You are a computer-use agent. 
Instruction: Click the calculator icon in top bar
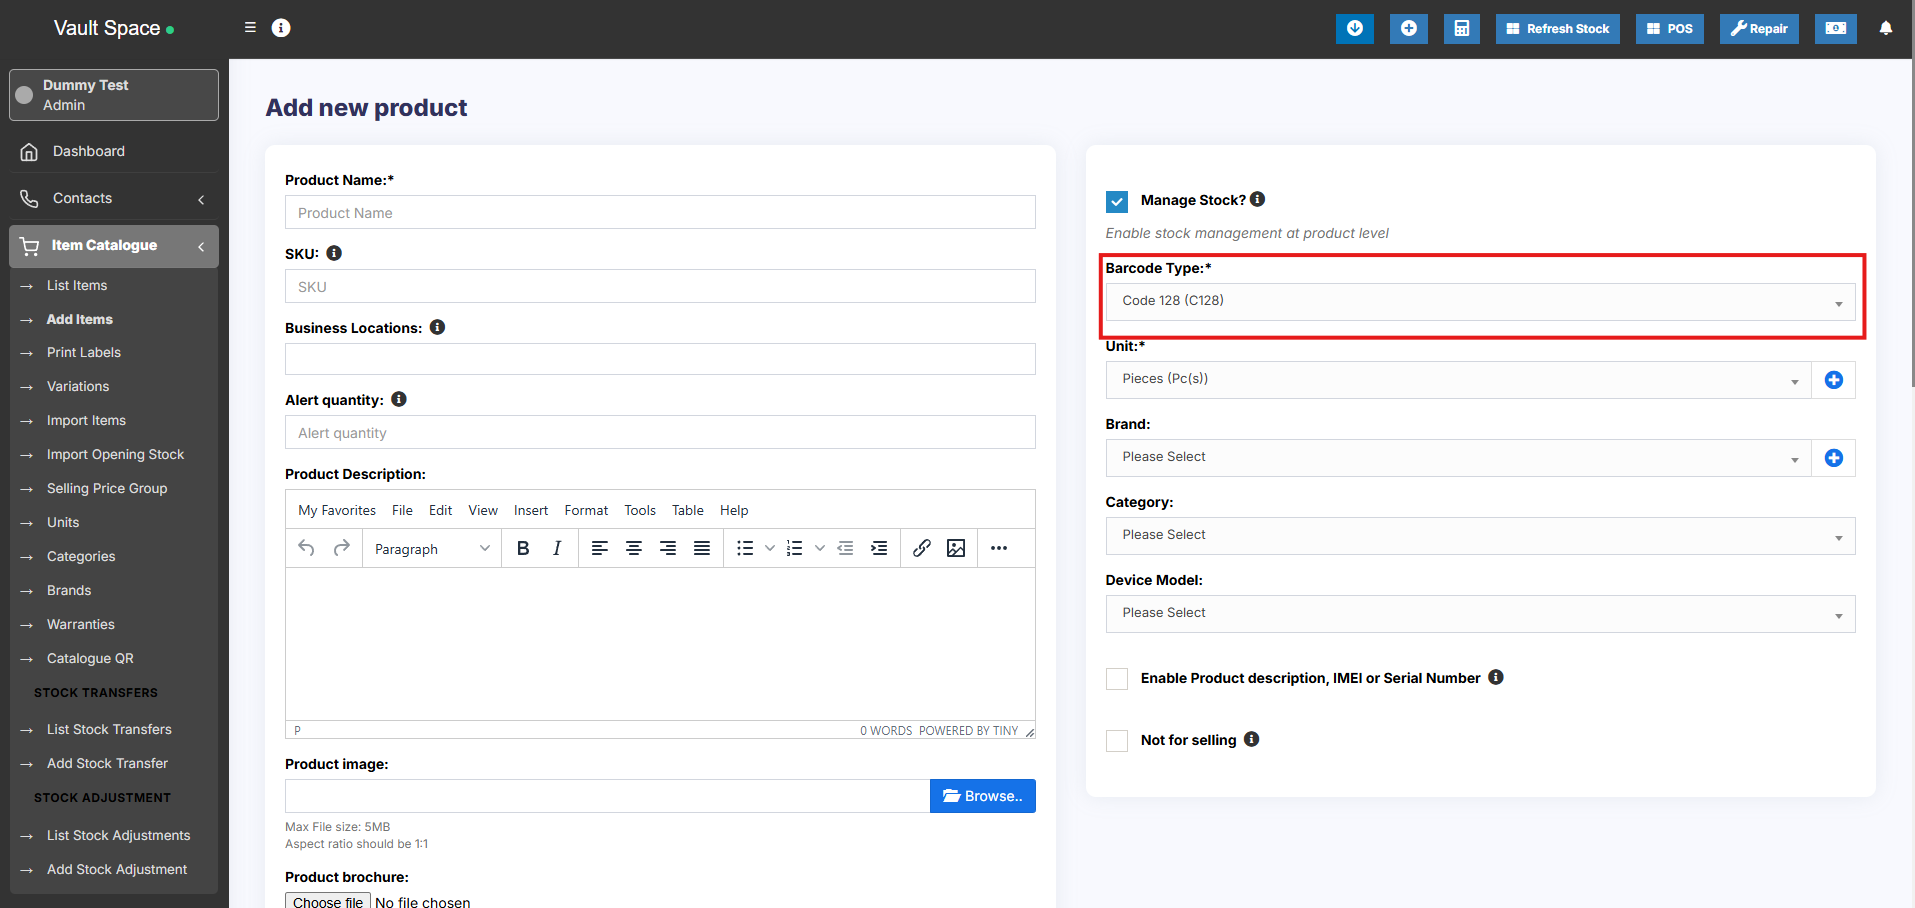pyautogui.click(x=1461, y=29)
